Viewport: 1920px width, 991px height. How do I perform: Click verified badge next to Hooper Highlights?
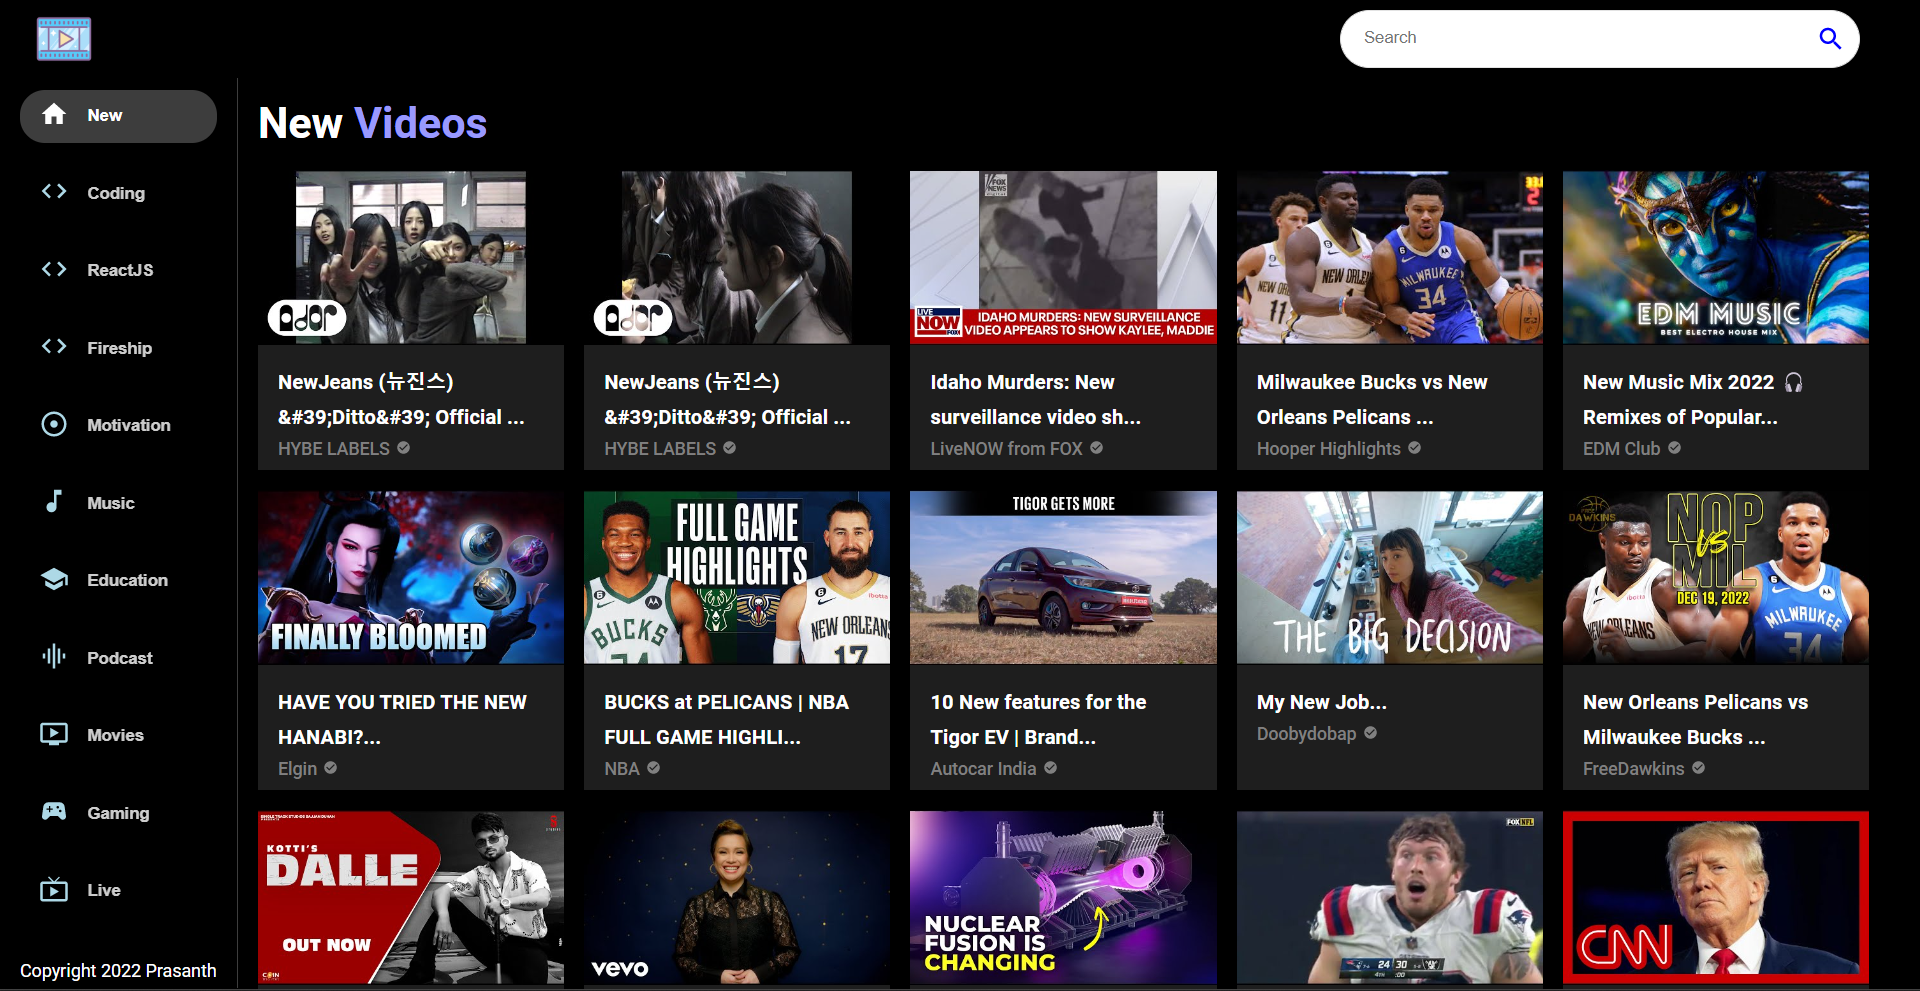click(1414, 448)
